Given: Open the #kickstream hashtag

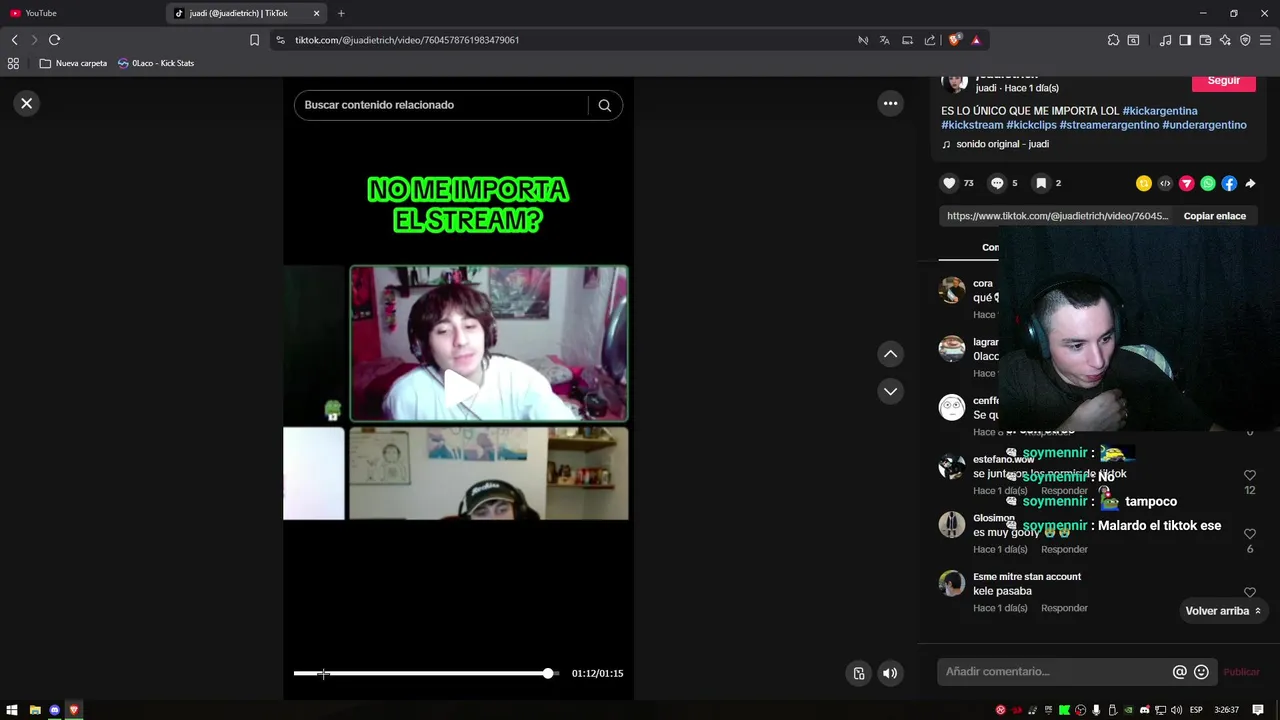Looking at the screenshot, I should pos(972,125).
